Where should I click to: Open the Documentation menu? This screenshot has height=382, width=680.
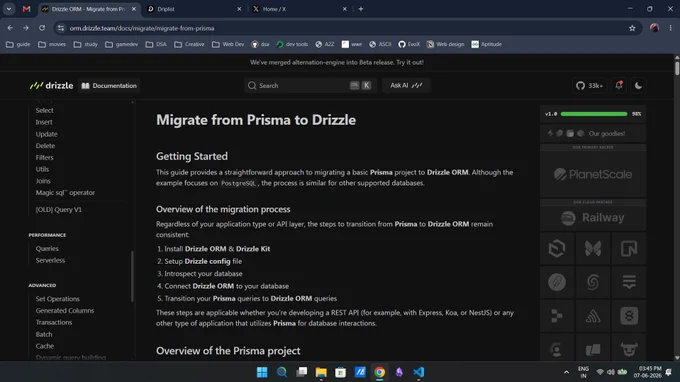tap(109, 85)
